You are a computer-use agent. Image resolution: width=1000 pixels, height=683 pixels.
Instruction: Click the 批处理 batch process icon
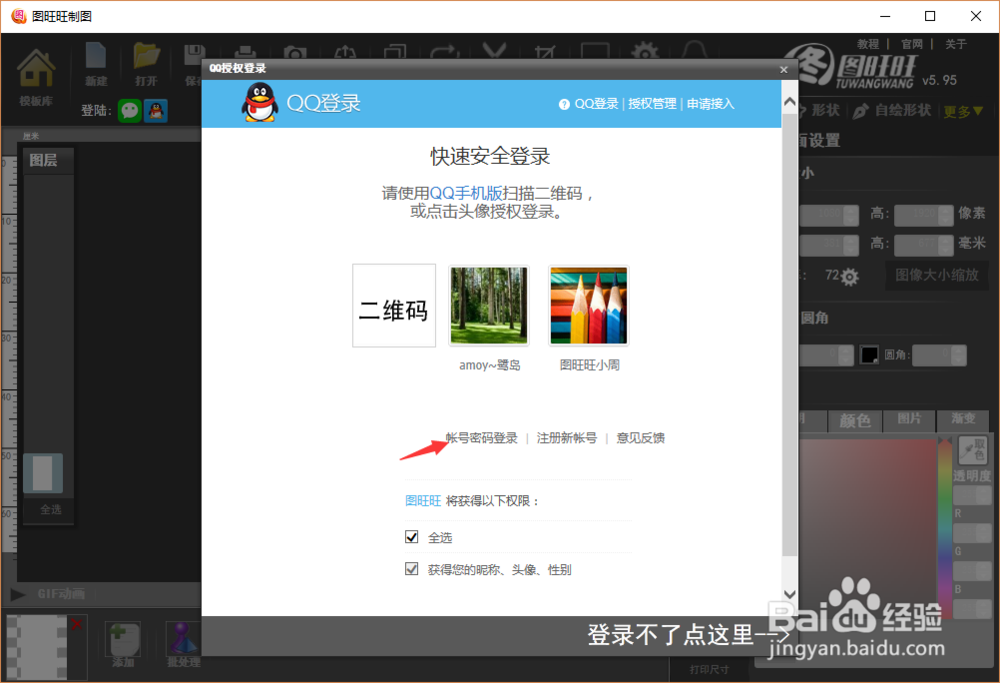(x=182, y=639)
